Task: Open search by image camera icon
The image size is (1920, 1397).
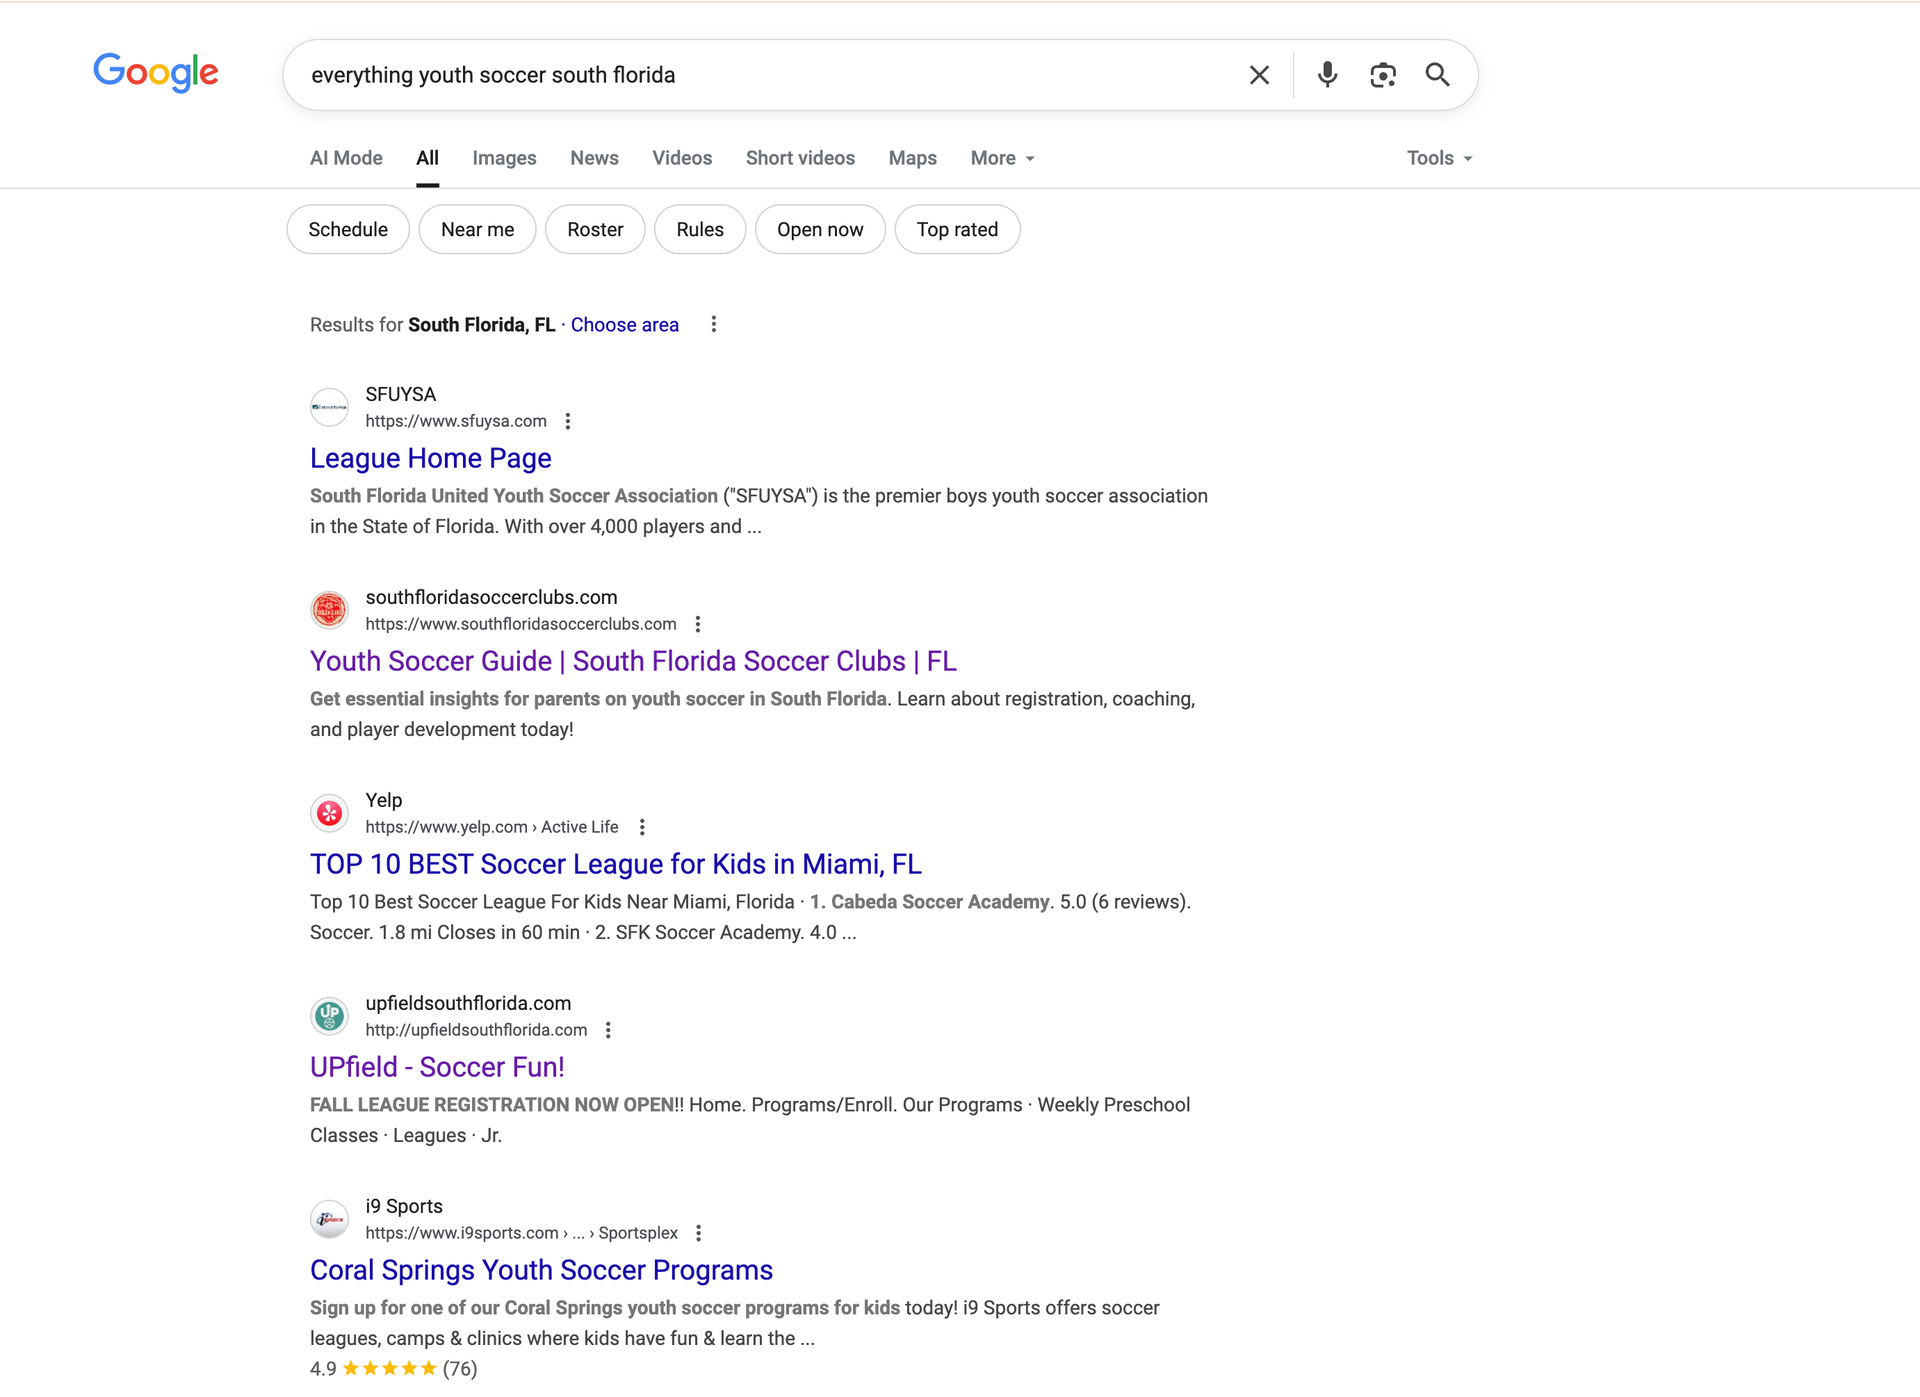Action: tap(1383, 75)
